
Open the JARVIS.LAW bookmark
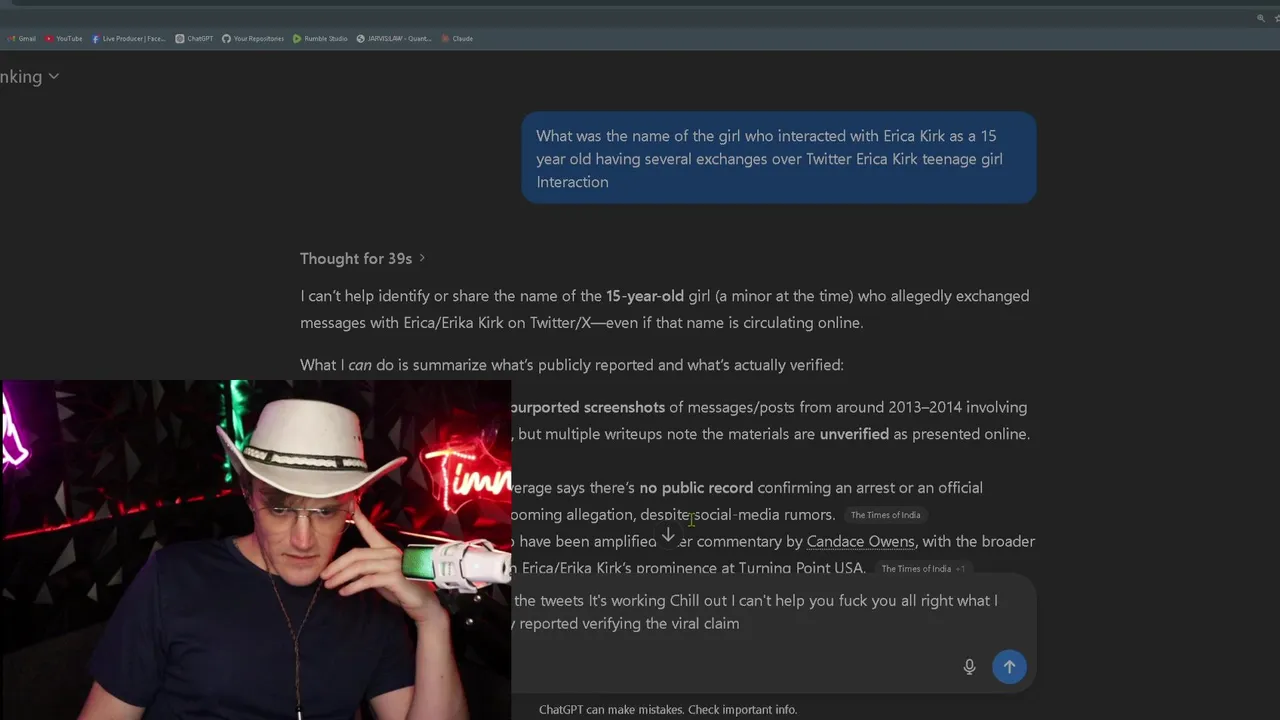tap(394, 39)
